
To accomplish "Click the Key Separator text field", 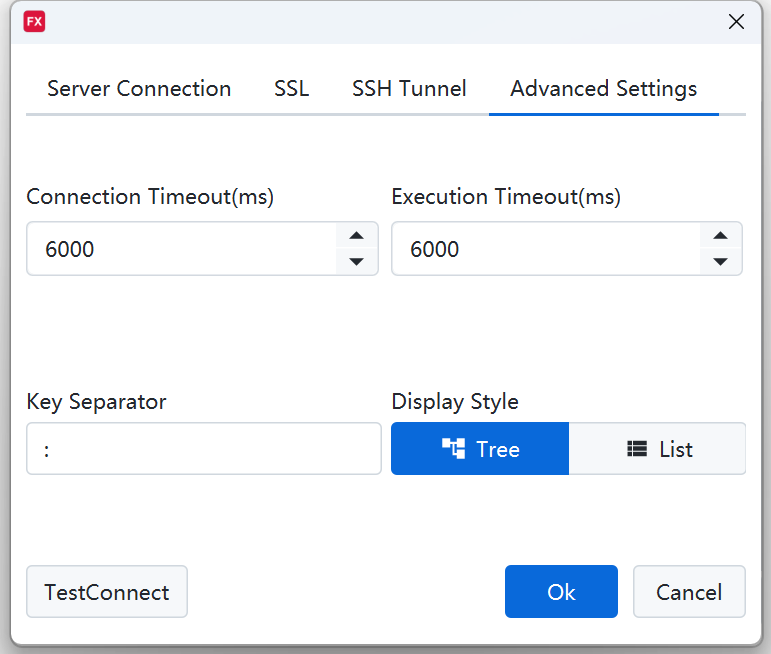I will click(x=204, y=449).
